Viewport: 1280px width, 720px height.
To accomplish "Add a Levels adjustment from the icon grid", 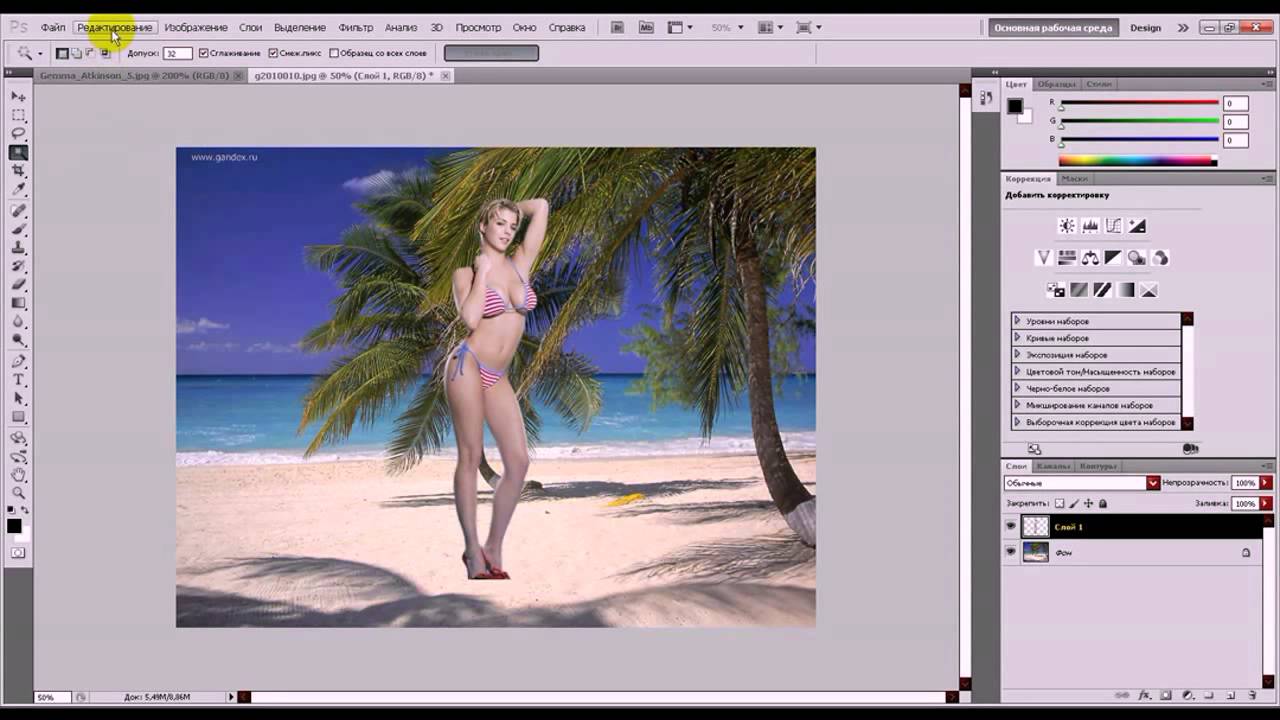I will (1090, 226).
